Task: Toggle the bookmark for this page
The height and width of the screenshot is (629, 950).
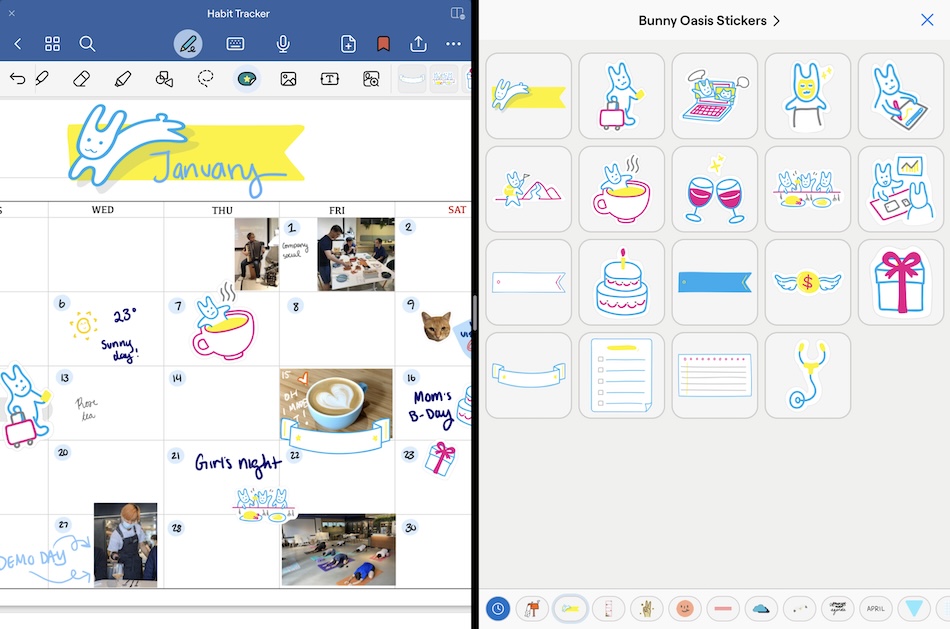Action: (383, 44)
